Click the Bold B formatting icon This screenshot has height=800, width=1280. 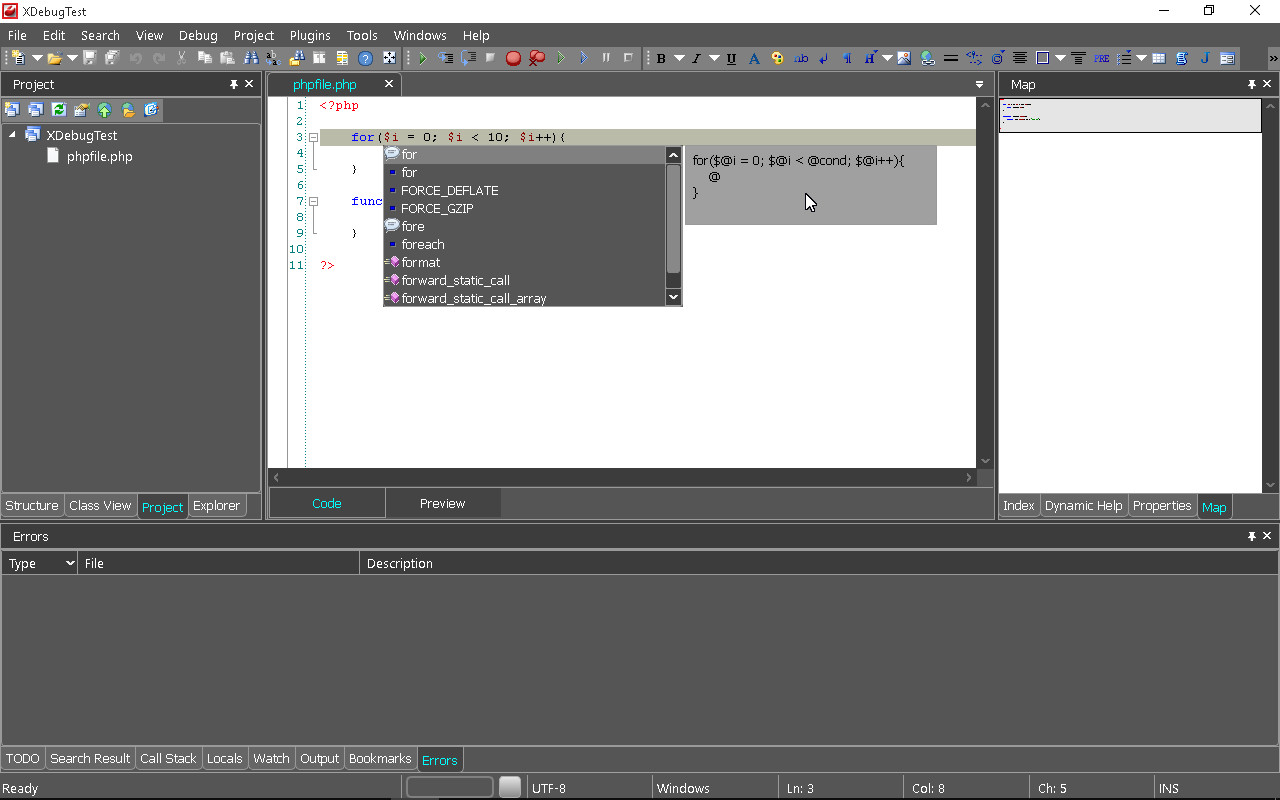(661, 58)
